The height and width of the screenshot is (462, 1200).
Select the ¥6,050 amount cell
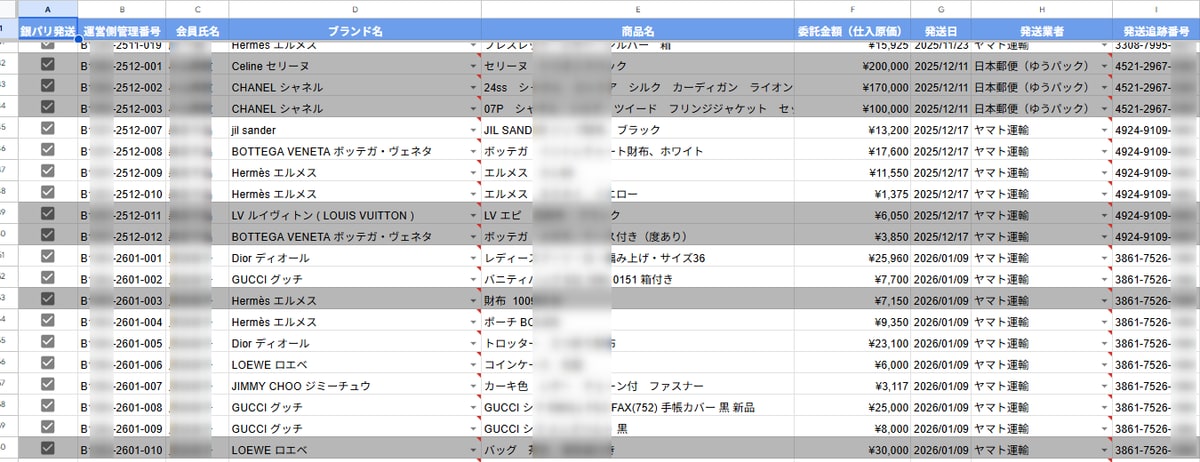(x=852, y=215)
